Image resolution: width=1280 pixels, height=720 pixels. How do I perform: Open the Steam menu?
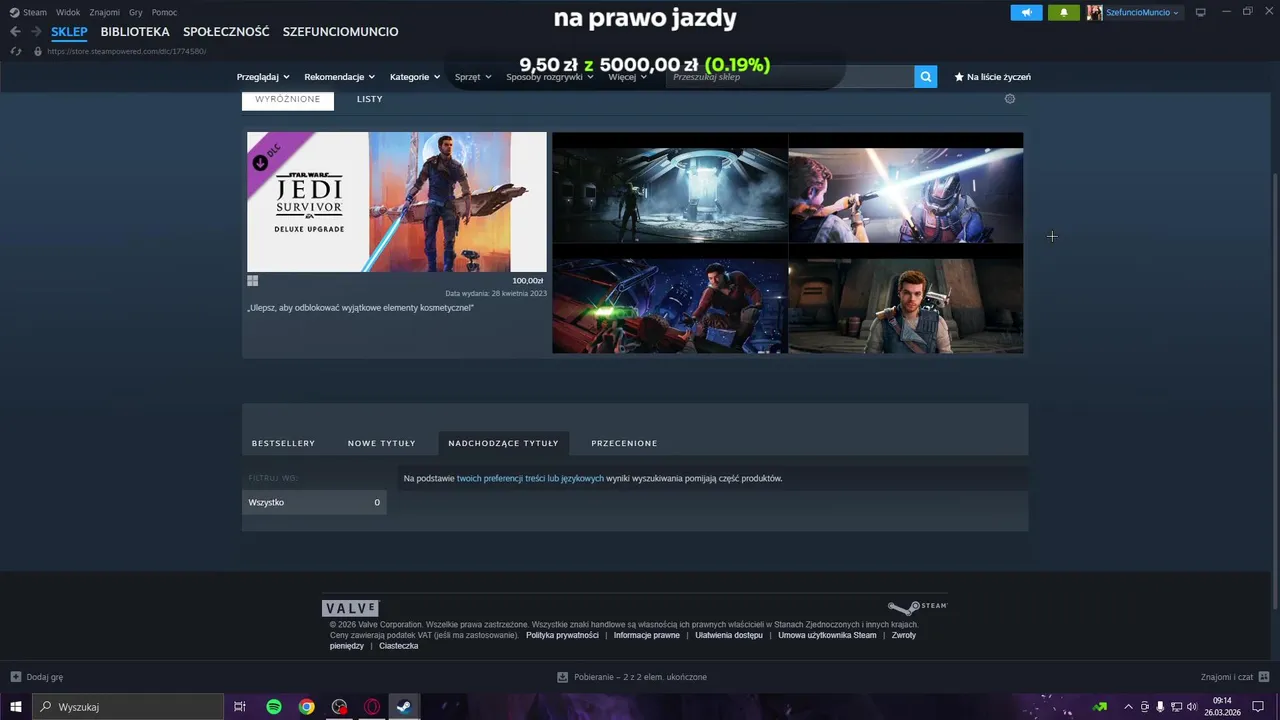pyautogui.click(x=29, y=12)
